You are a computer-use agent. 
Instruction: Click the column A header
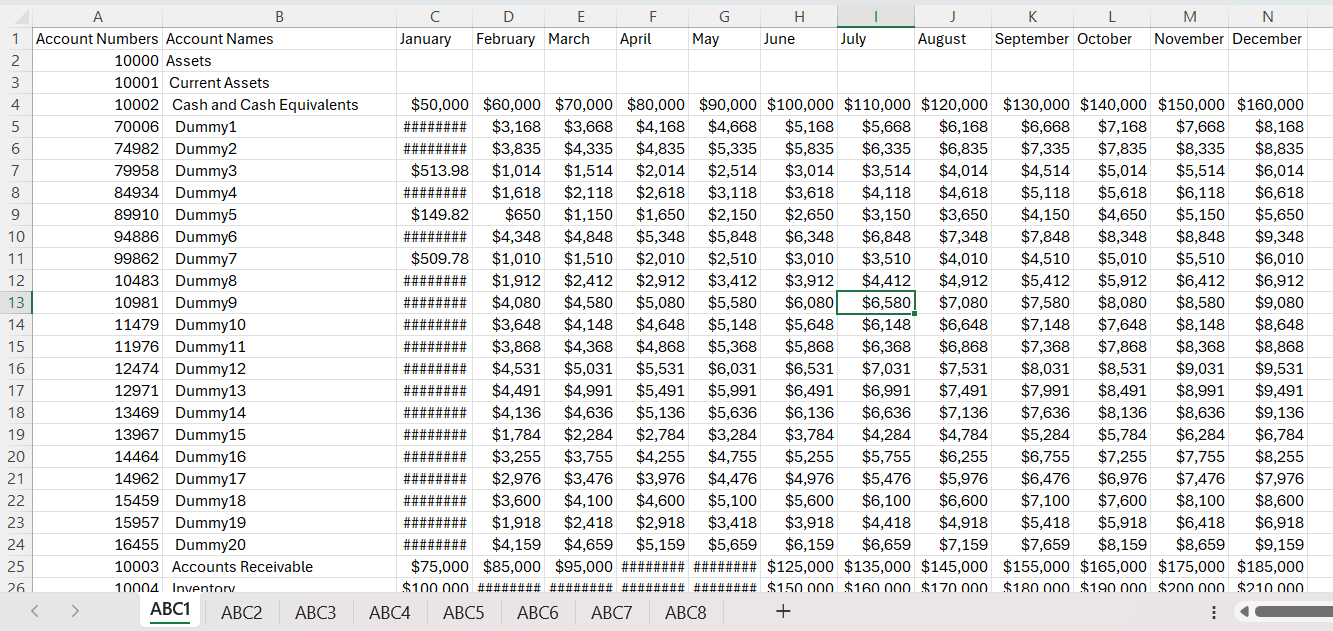[97, 17]
